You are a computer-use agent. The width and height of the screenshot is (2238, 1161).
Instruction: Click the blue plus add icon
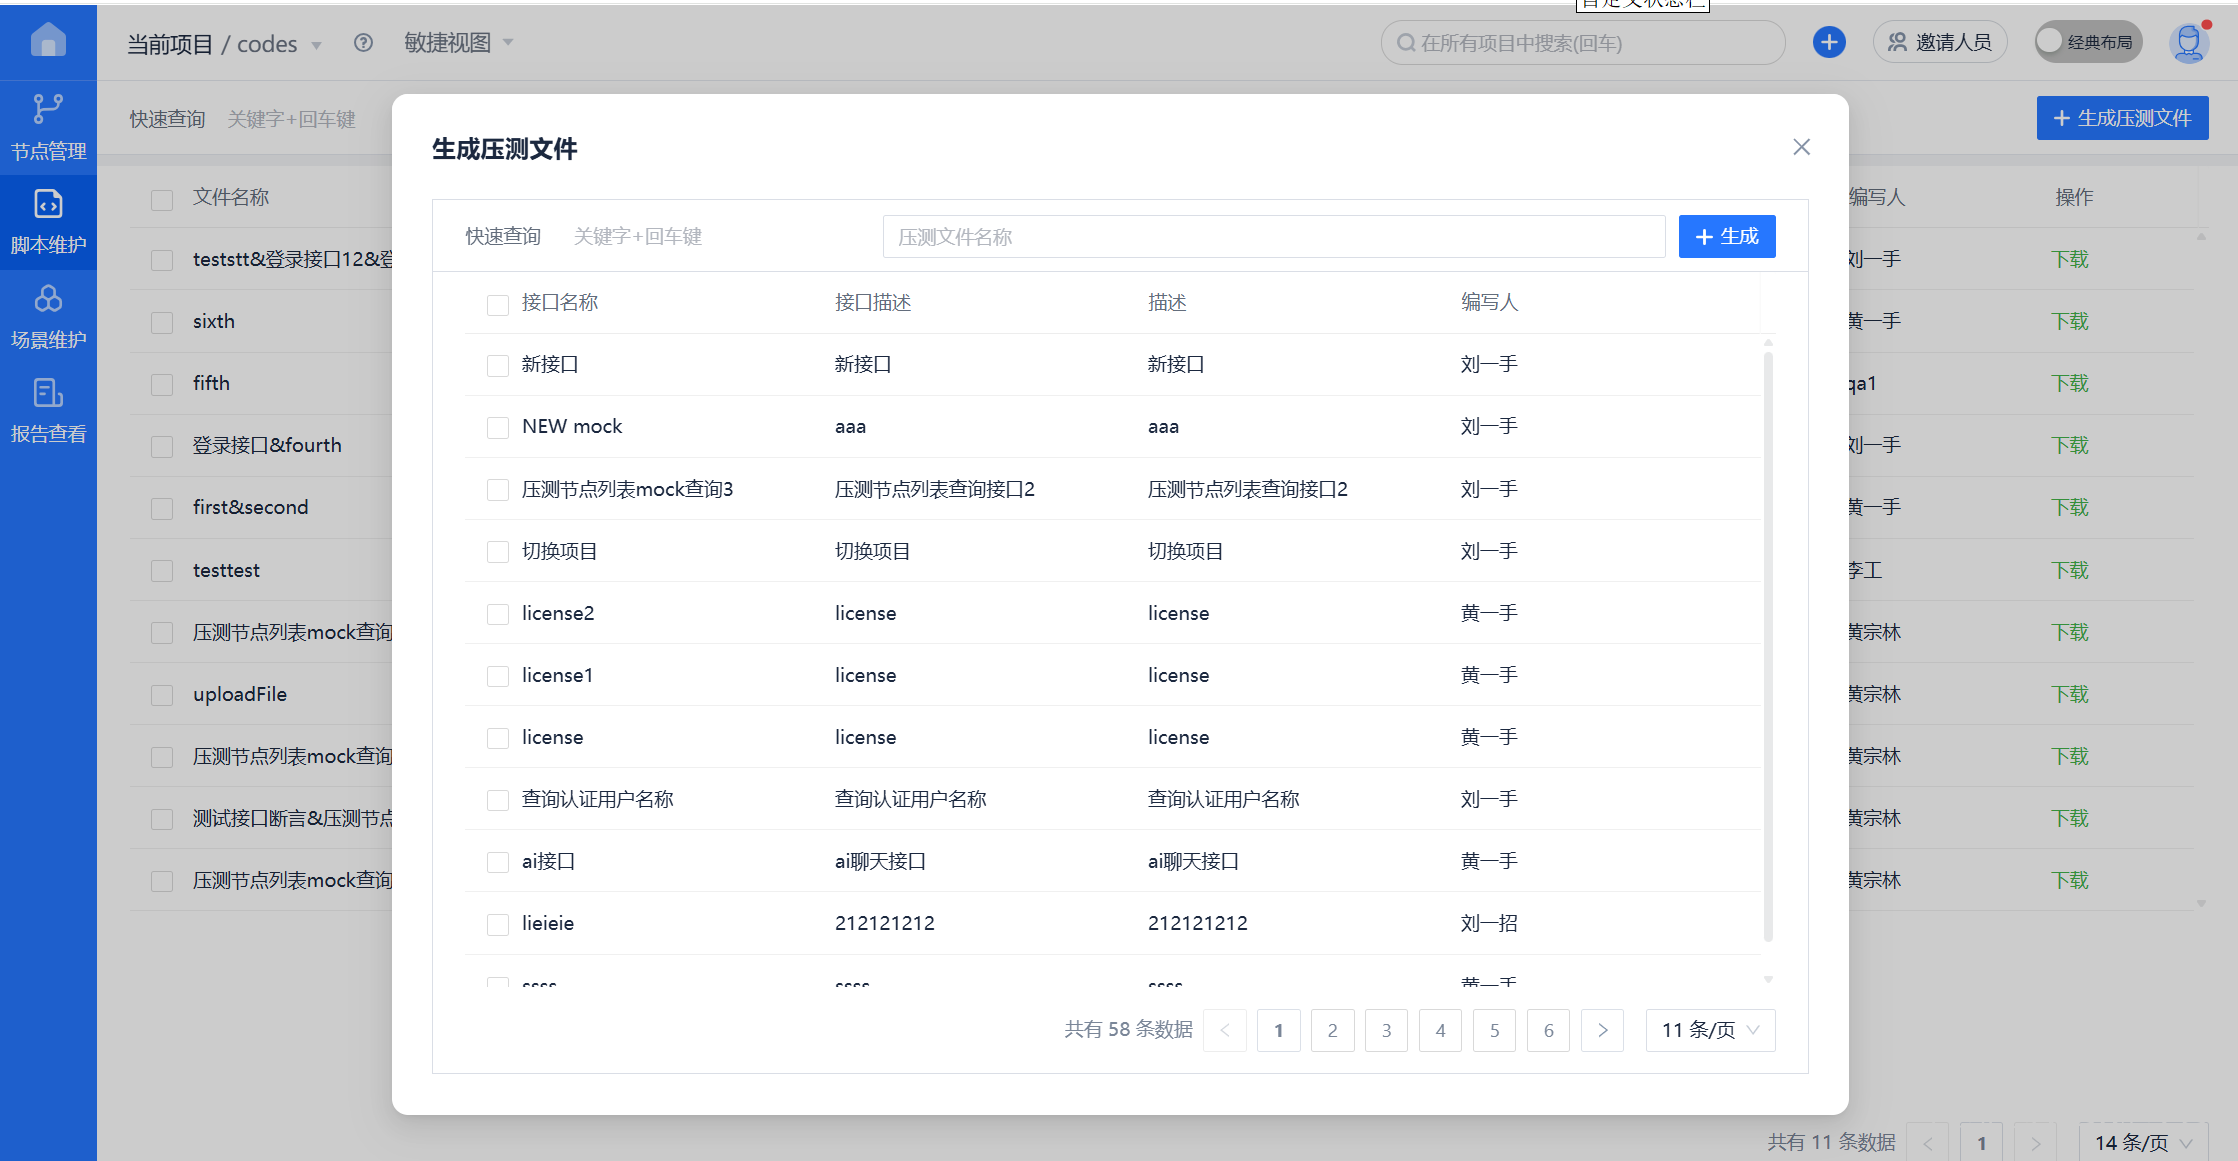pos(1829,42)
